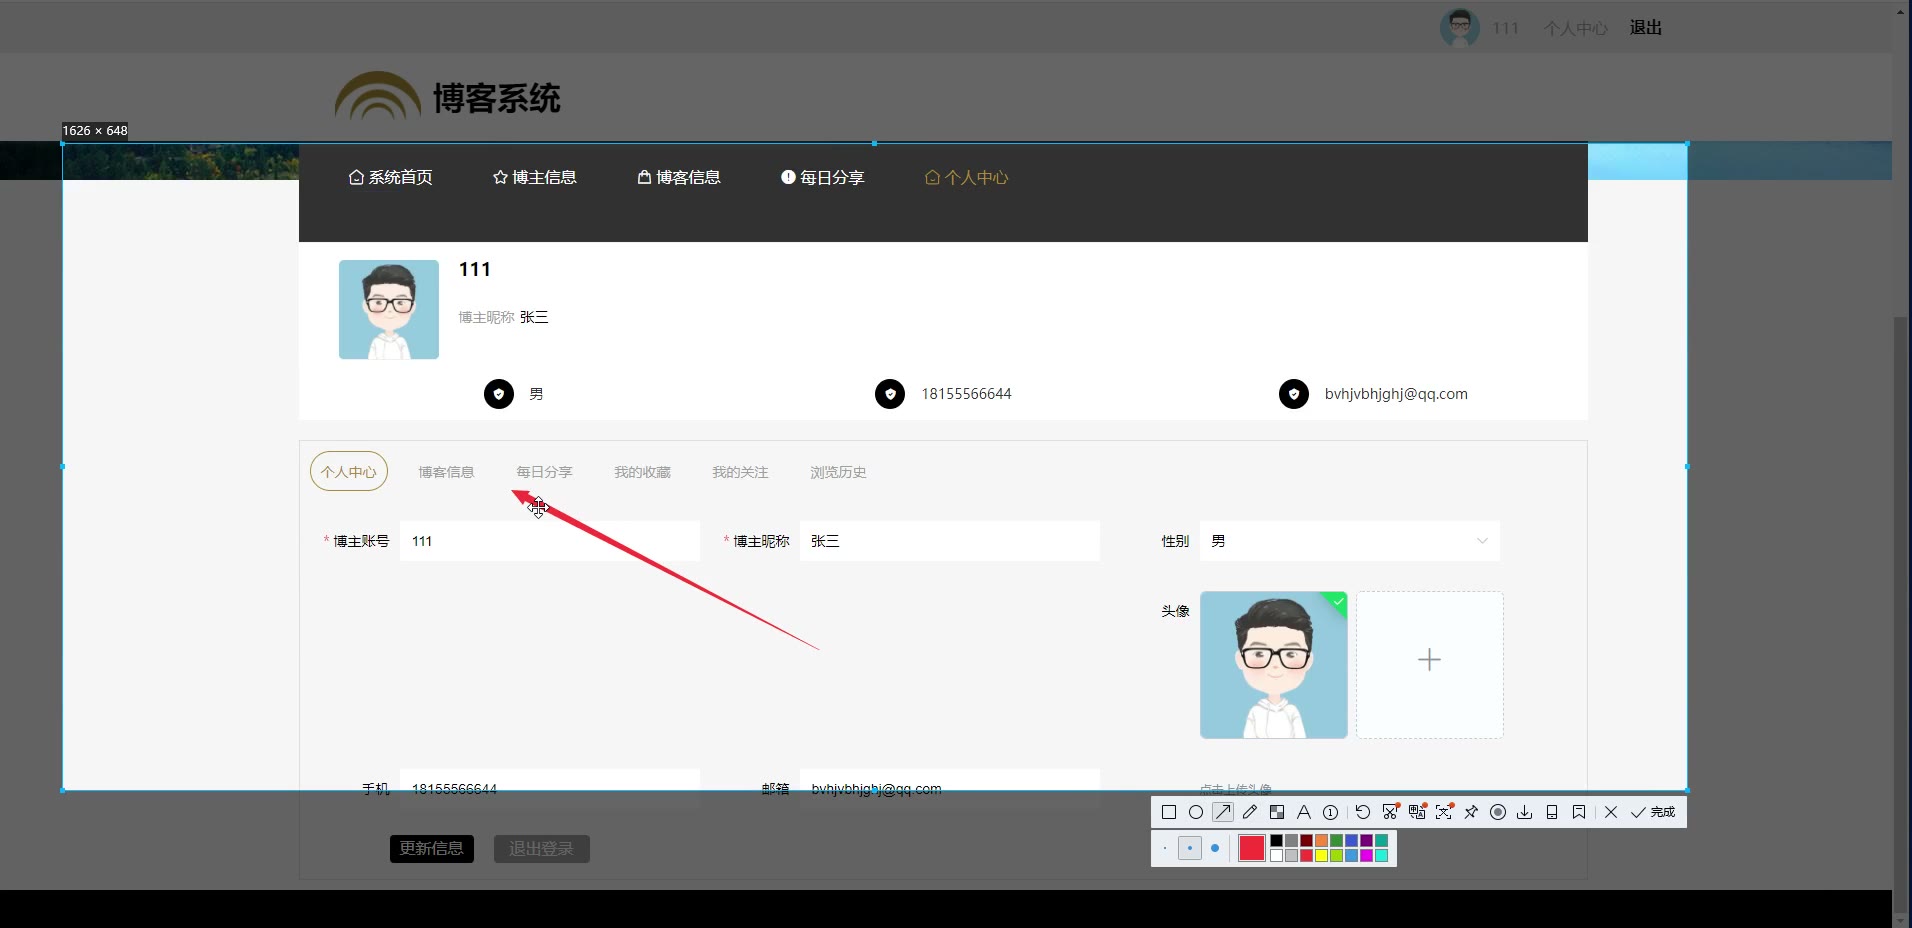Screen dimensions: 1912x928
Task: Select the text annotation tool
Action: click(x=1304, y=812)
